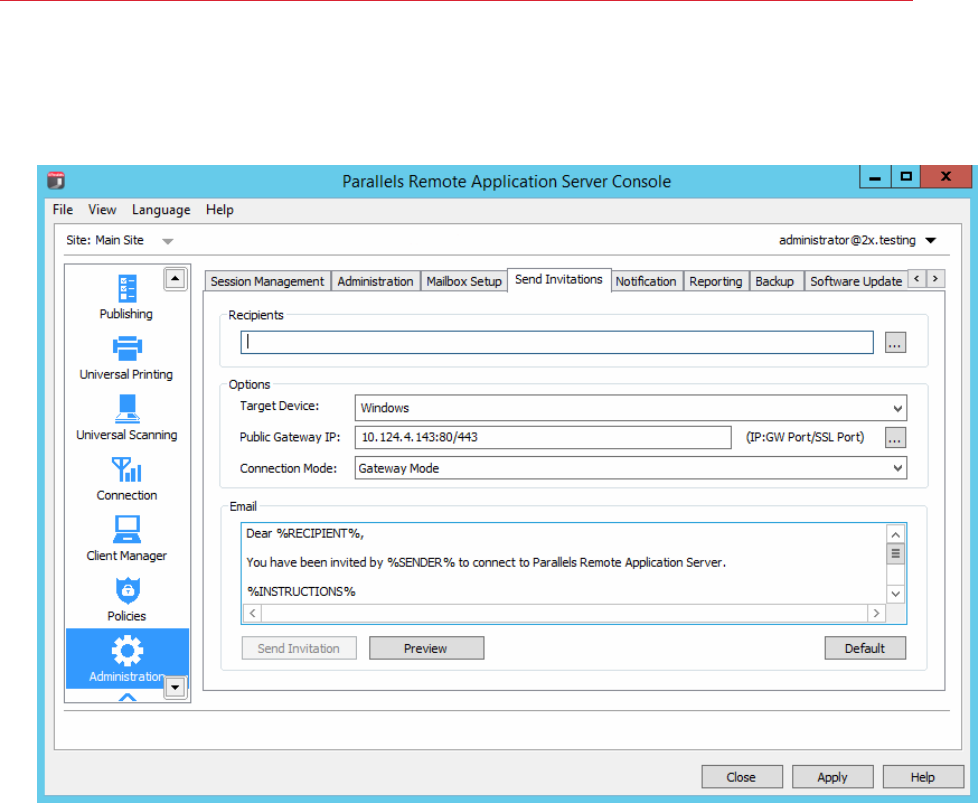Click the Send Invitation button
The width and height of the screenshot is (978, 803).
coord(299,648)
